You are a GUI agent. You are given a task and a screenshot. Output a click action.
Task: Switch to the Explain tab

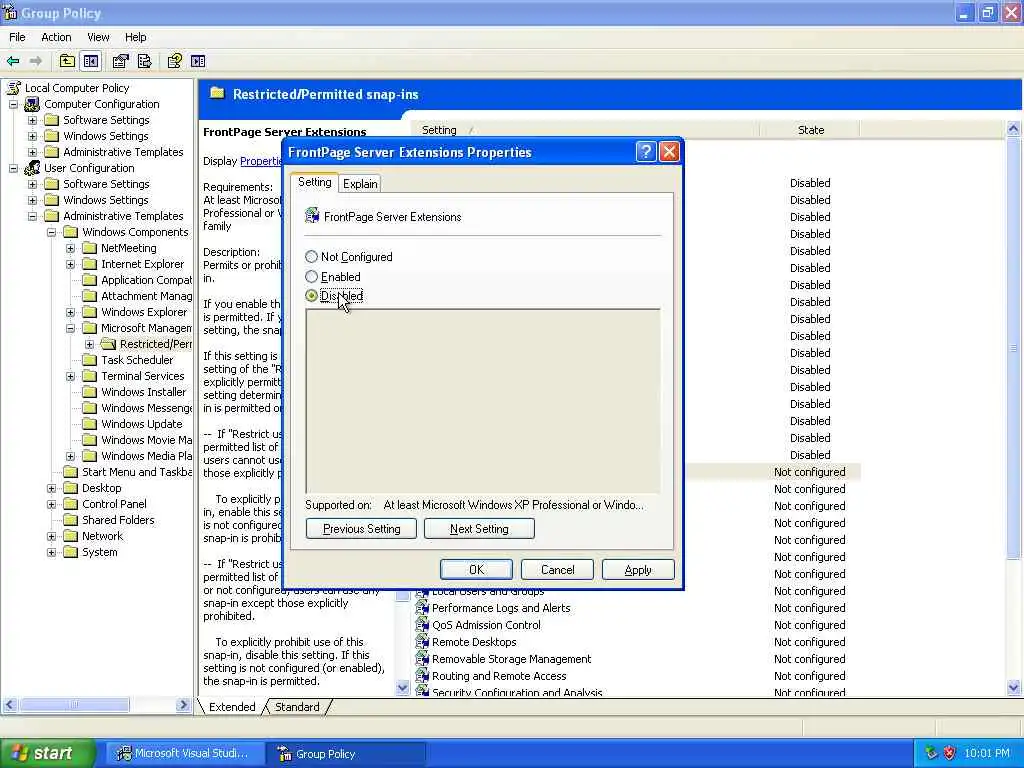360,184
